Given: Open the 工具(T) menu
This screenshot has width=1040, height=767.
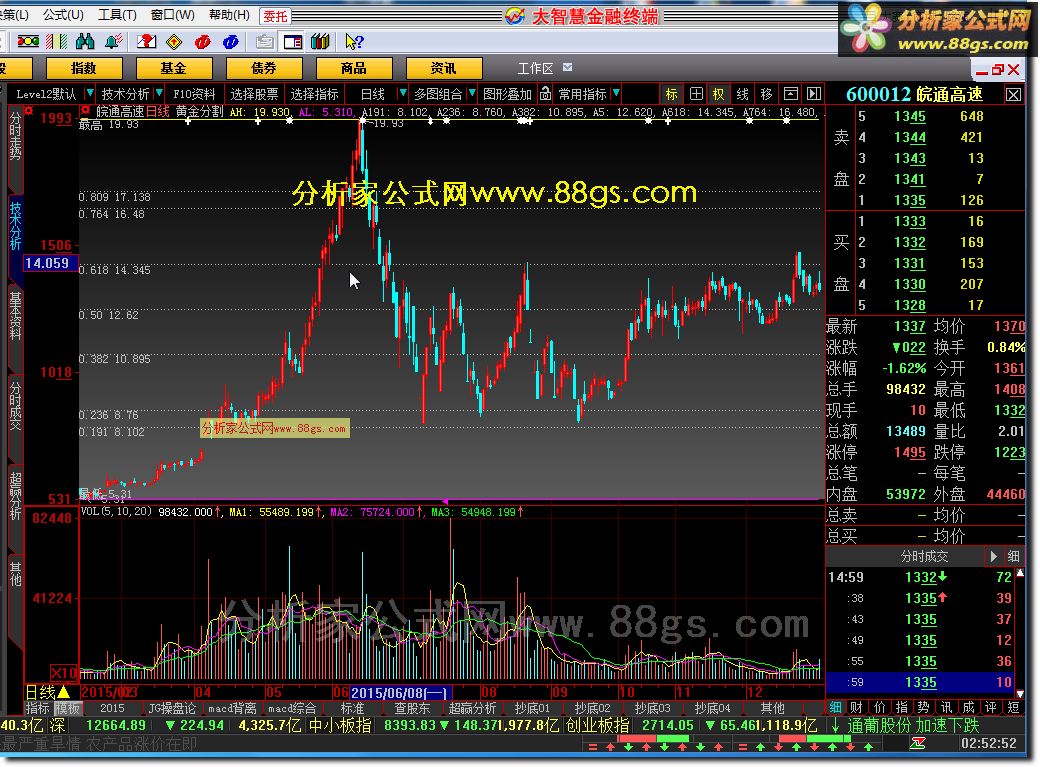Looking at the screenshot, I should (117, 14).
